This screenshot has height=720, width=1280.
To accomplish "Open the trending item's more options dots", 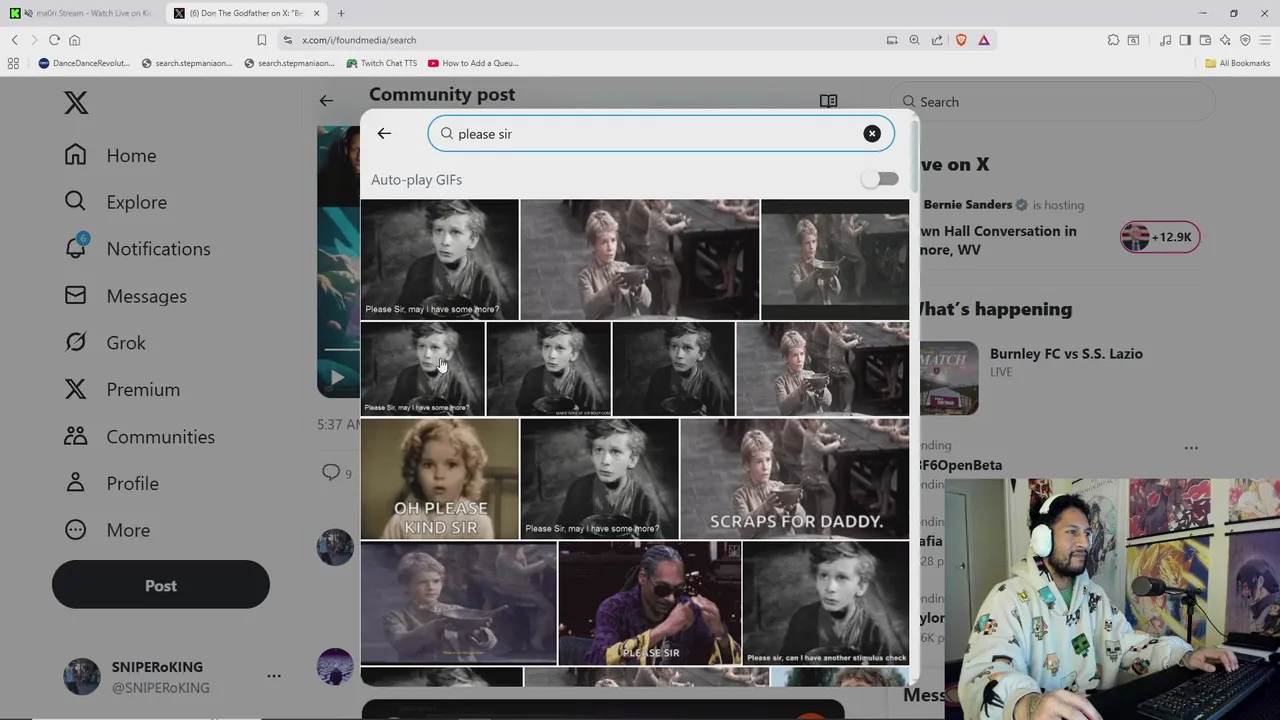I will pos(1191,448).
